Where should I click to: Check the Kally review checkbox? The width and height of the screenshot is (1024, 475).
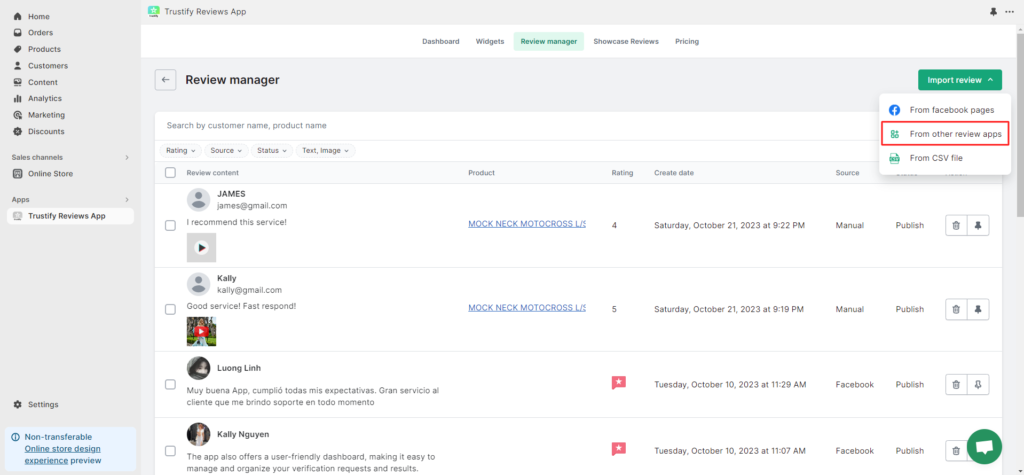tap(170, 309)
